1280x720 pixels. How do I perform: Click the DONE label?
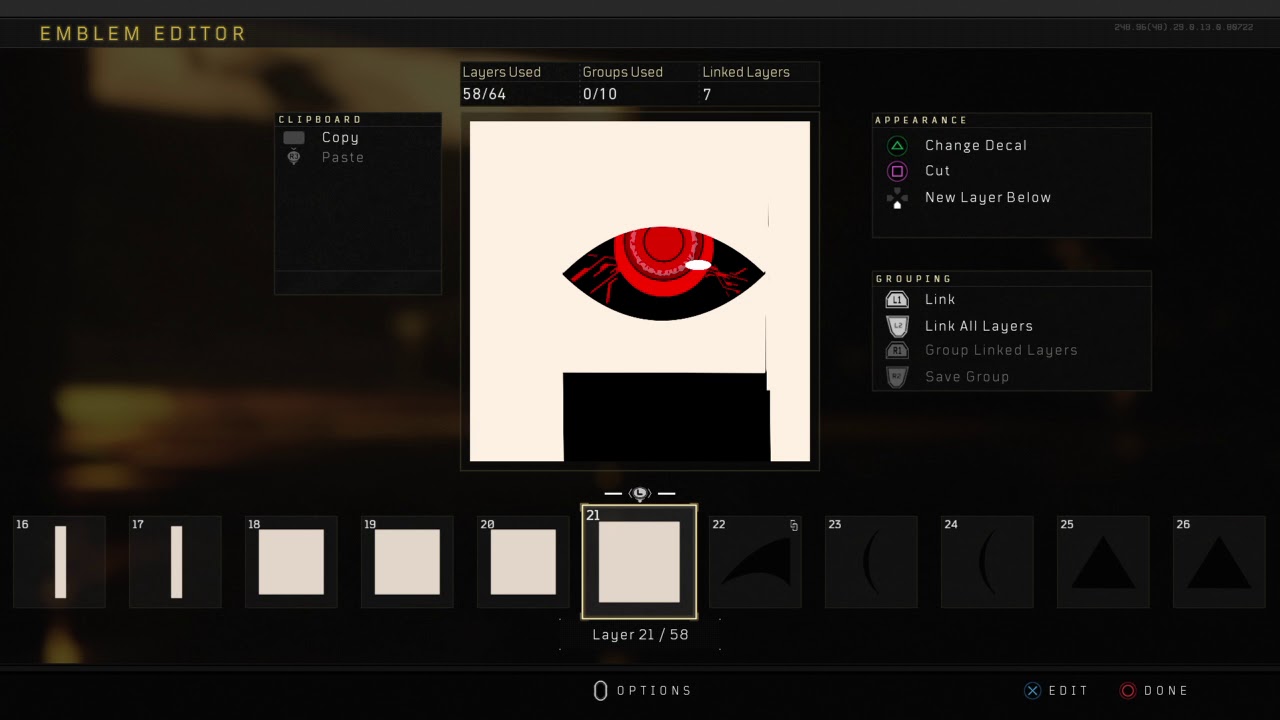1166,690
